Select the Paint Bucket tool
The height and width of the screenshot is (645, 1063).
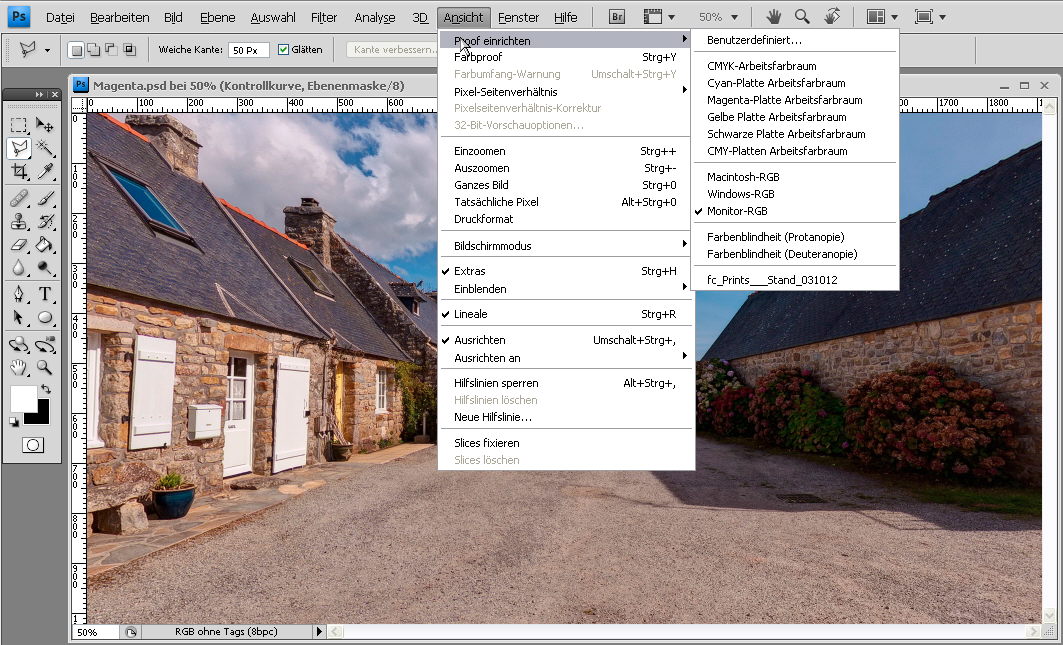click(45, 244)
